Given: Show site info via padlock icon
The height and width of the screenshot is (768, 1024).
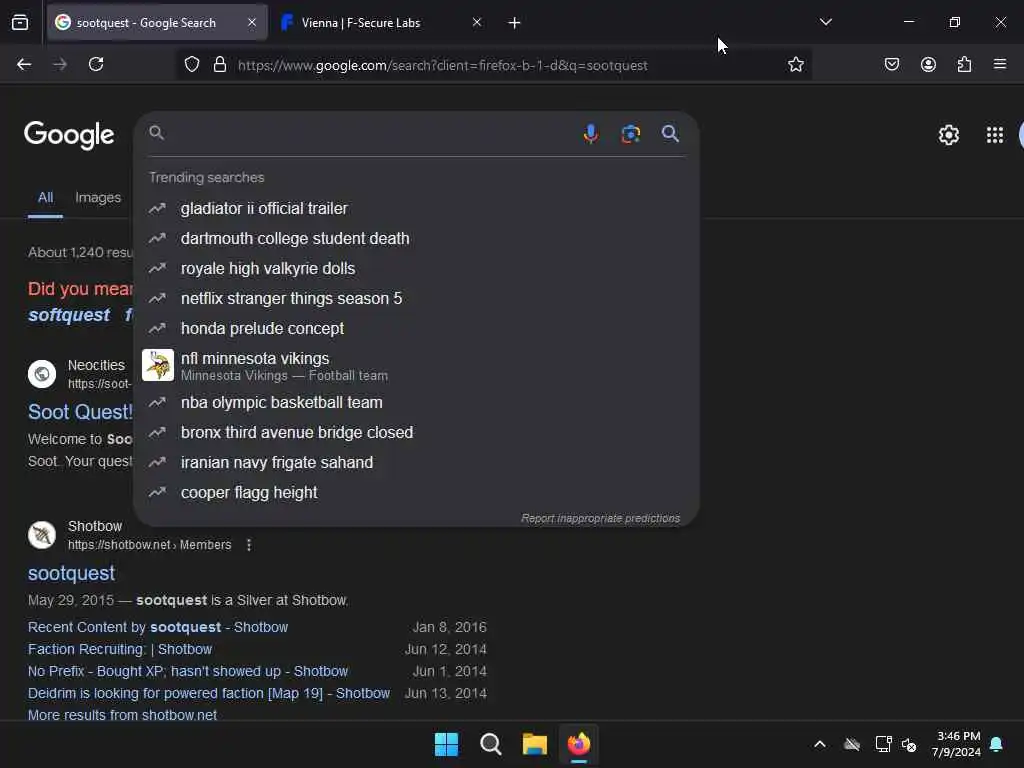Looking at the screenshot, I should coord(220,65).
